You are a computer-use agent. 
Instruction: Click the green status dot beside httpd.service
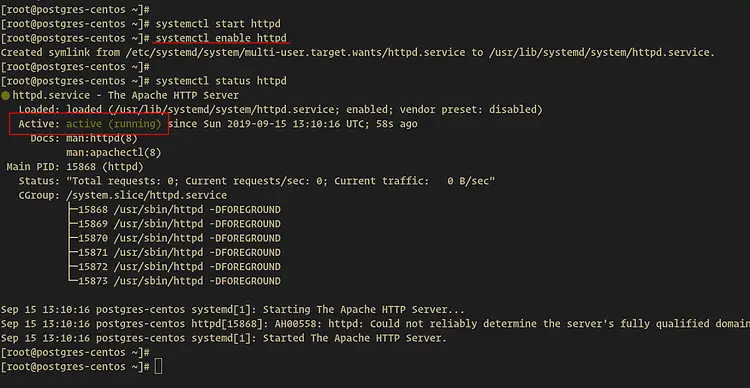[5, 96]
